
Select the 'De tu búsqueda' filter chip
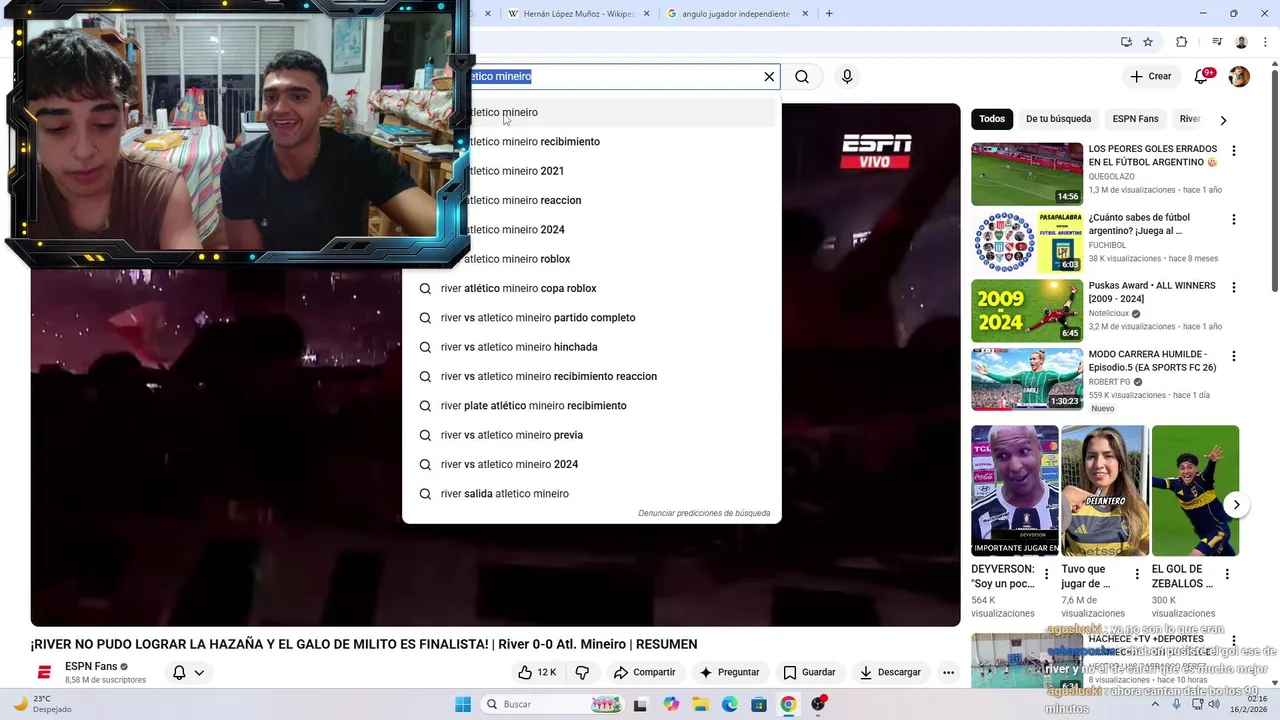tap(1058, 119)
